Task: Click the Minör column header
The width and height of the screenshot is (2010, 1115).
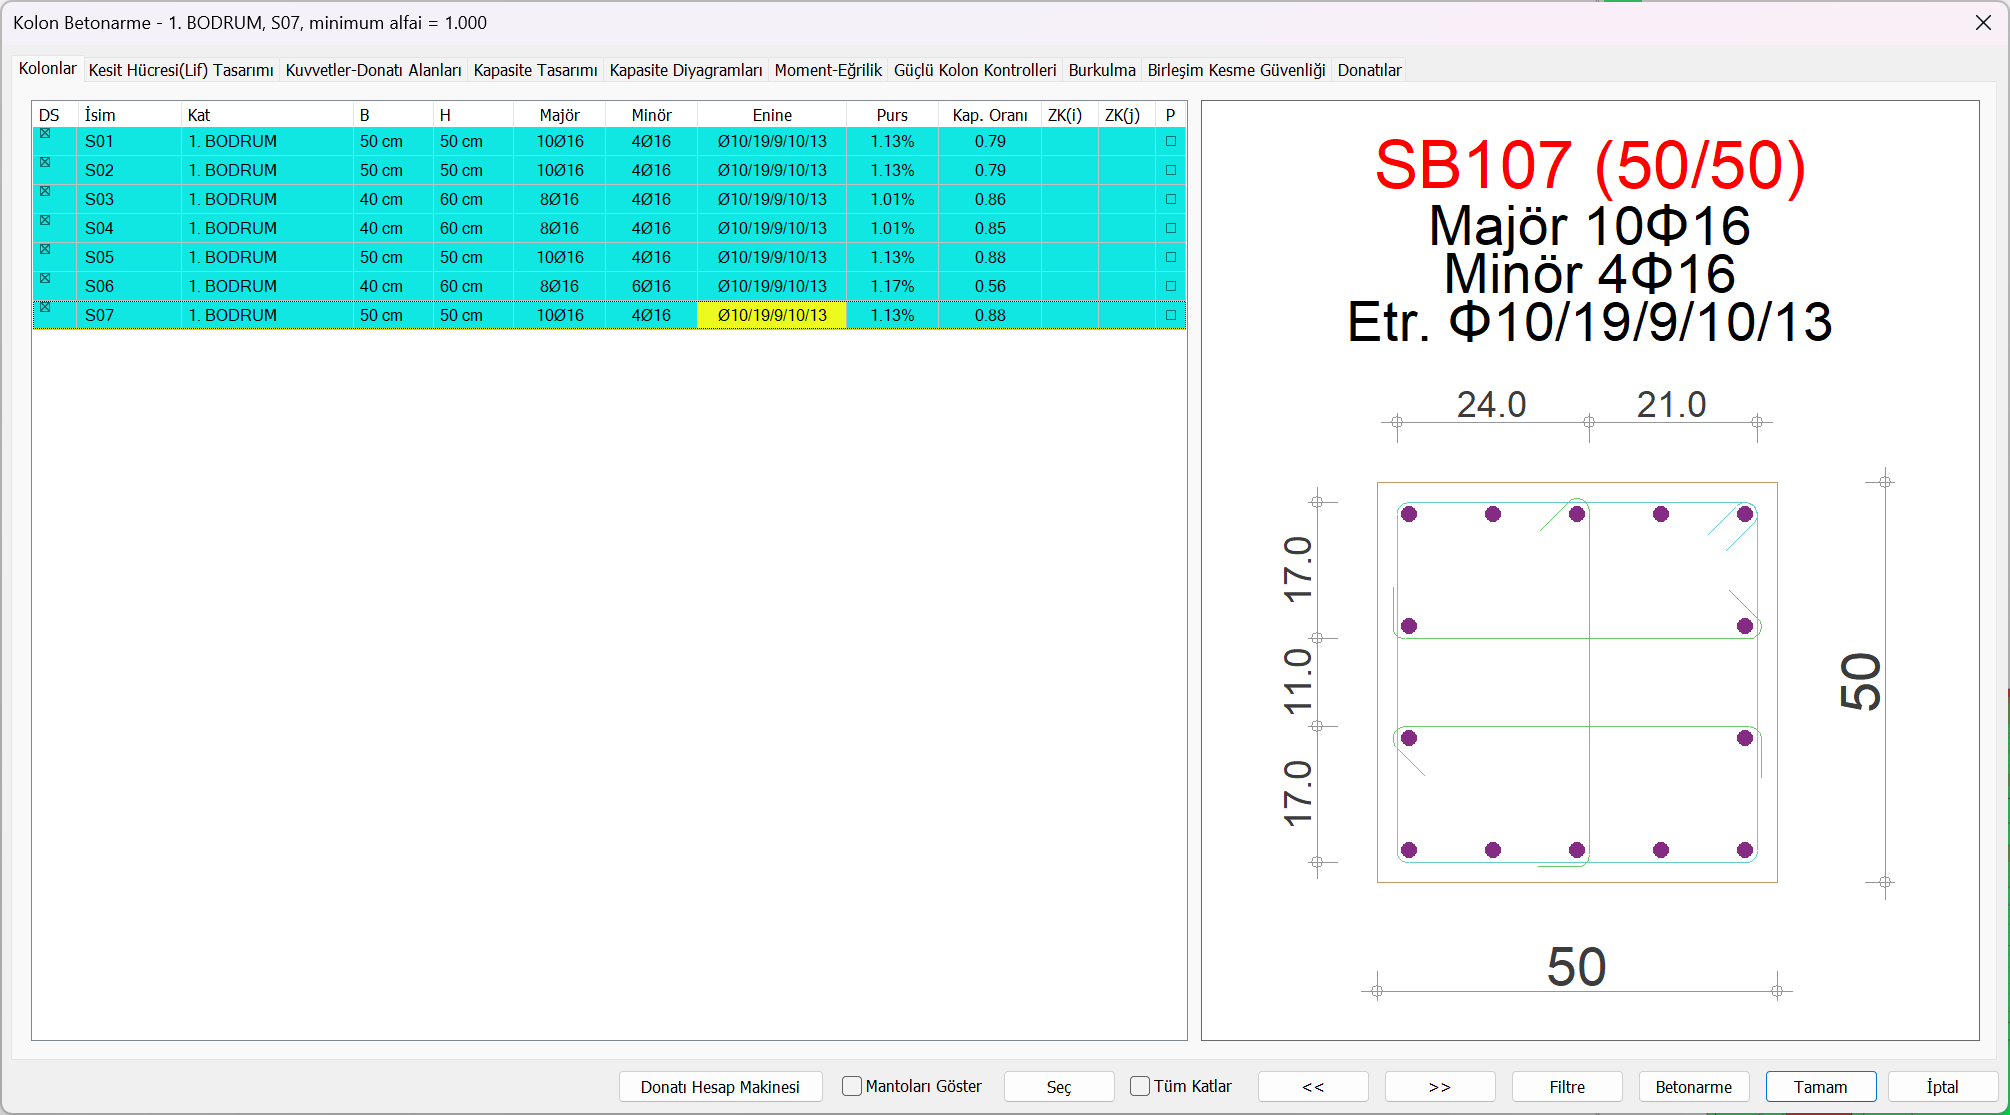Action: tap(651, 115)
